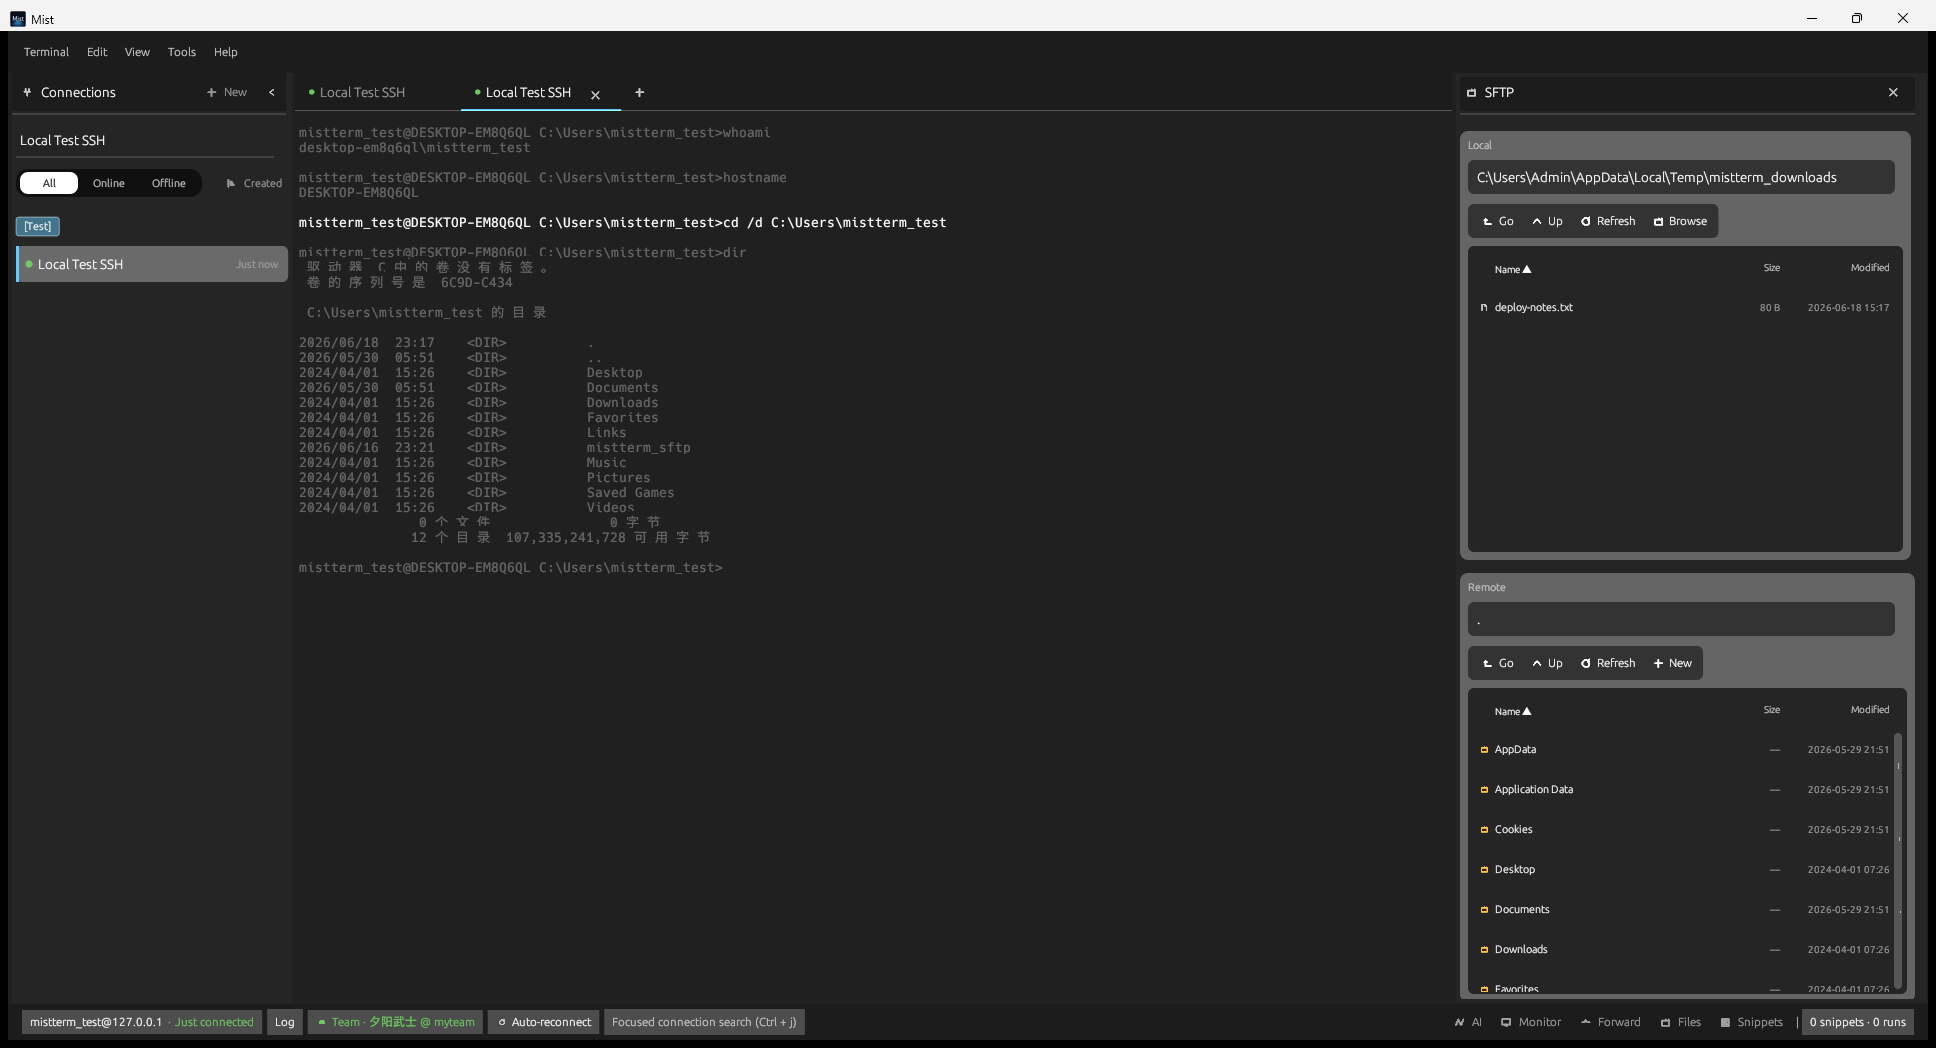The height and width of the screenshot is (1048, 1936).
Task: Open the Edit menu
Action: click(97, 52)
